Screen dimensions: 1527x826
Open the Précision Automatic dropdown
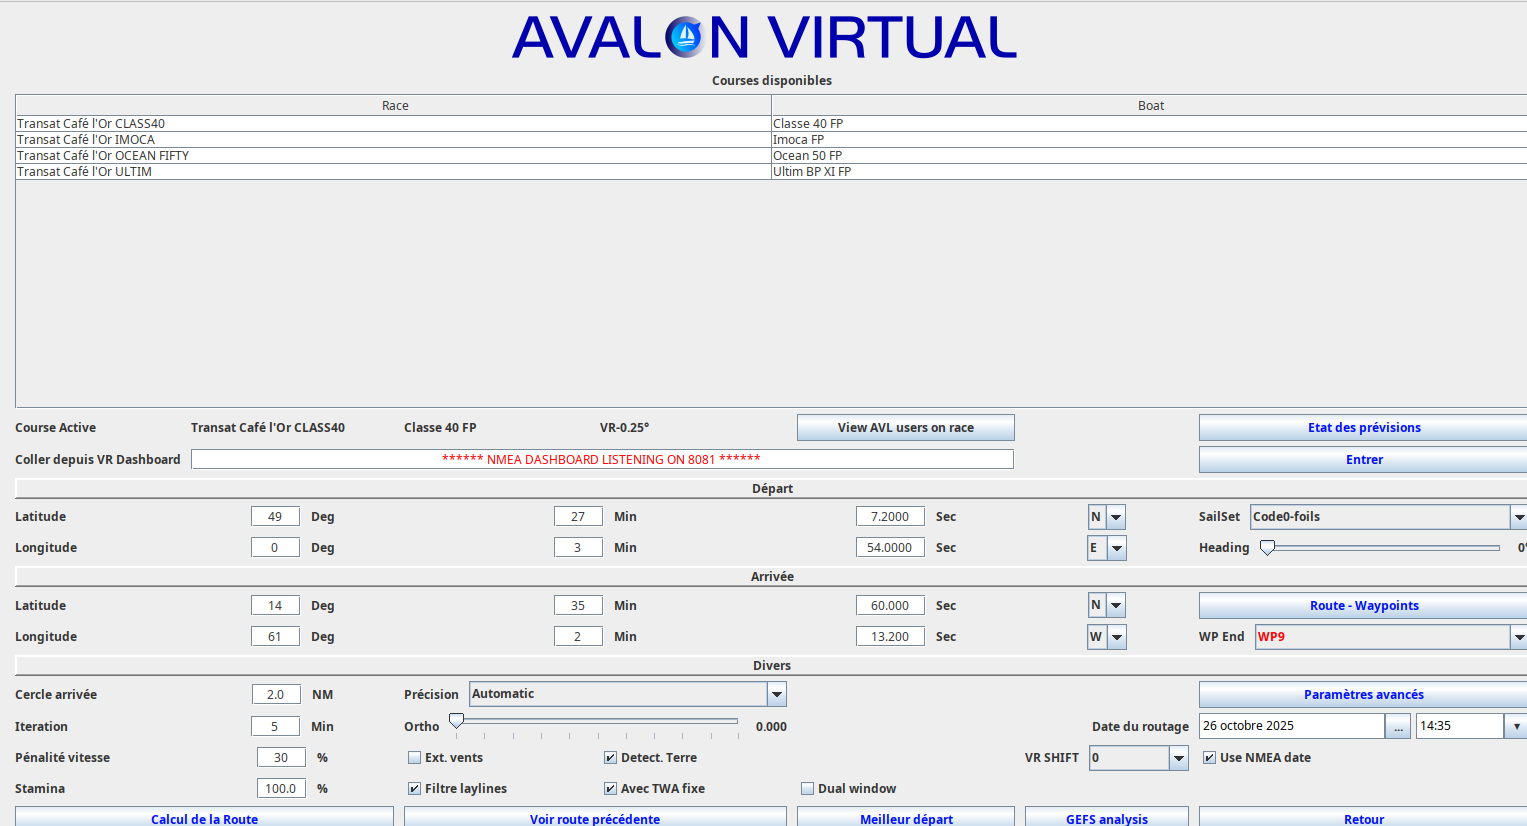[x=776, y=693]
